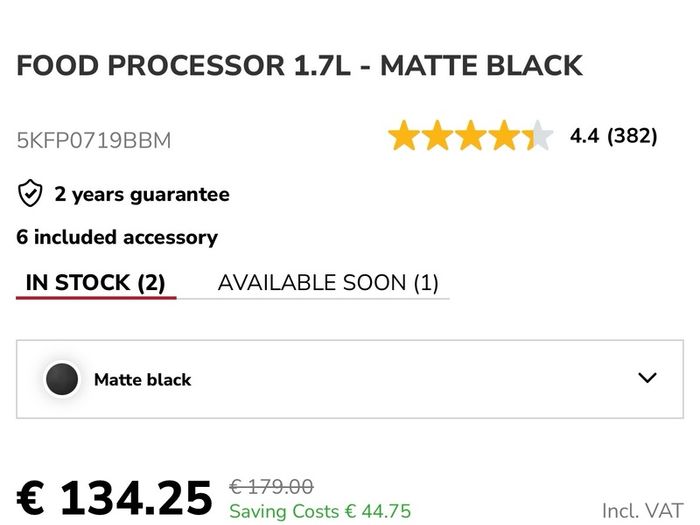Viewport: 700px width, 525px height.
Task: Open the Matte black color dropdown
Action: pos(350,379)
